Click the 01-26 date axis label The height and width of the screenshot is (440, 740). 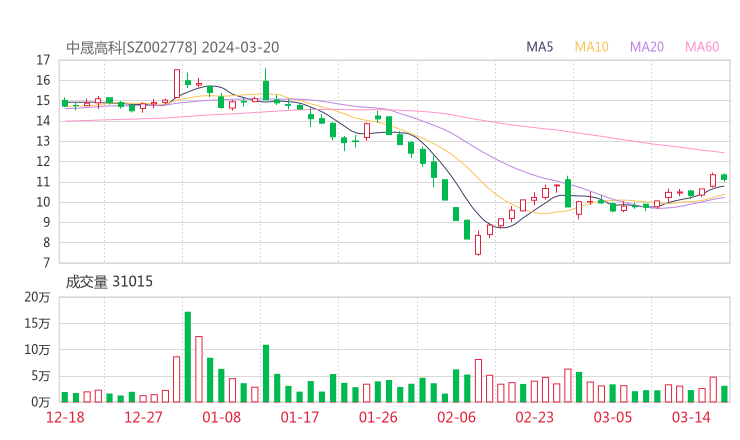coord(378,417)
